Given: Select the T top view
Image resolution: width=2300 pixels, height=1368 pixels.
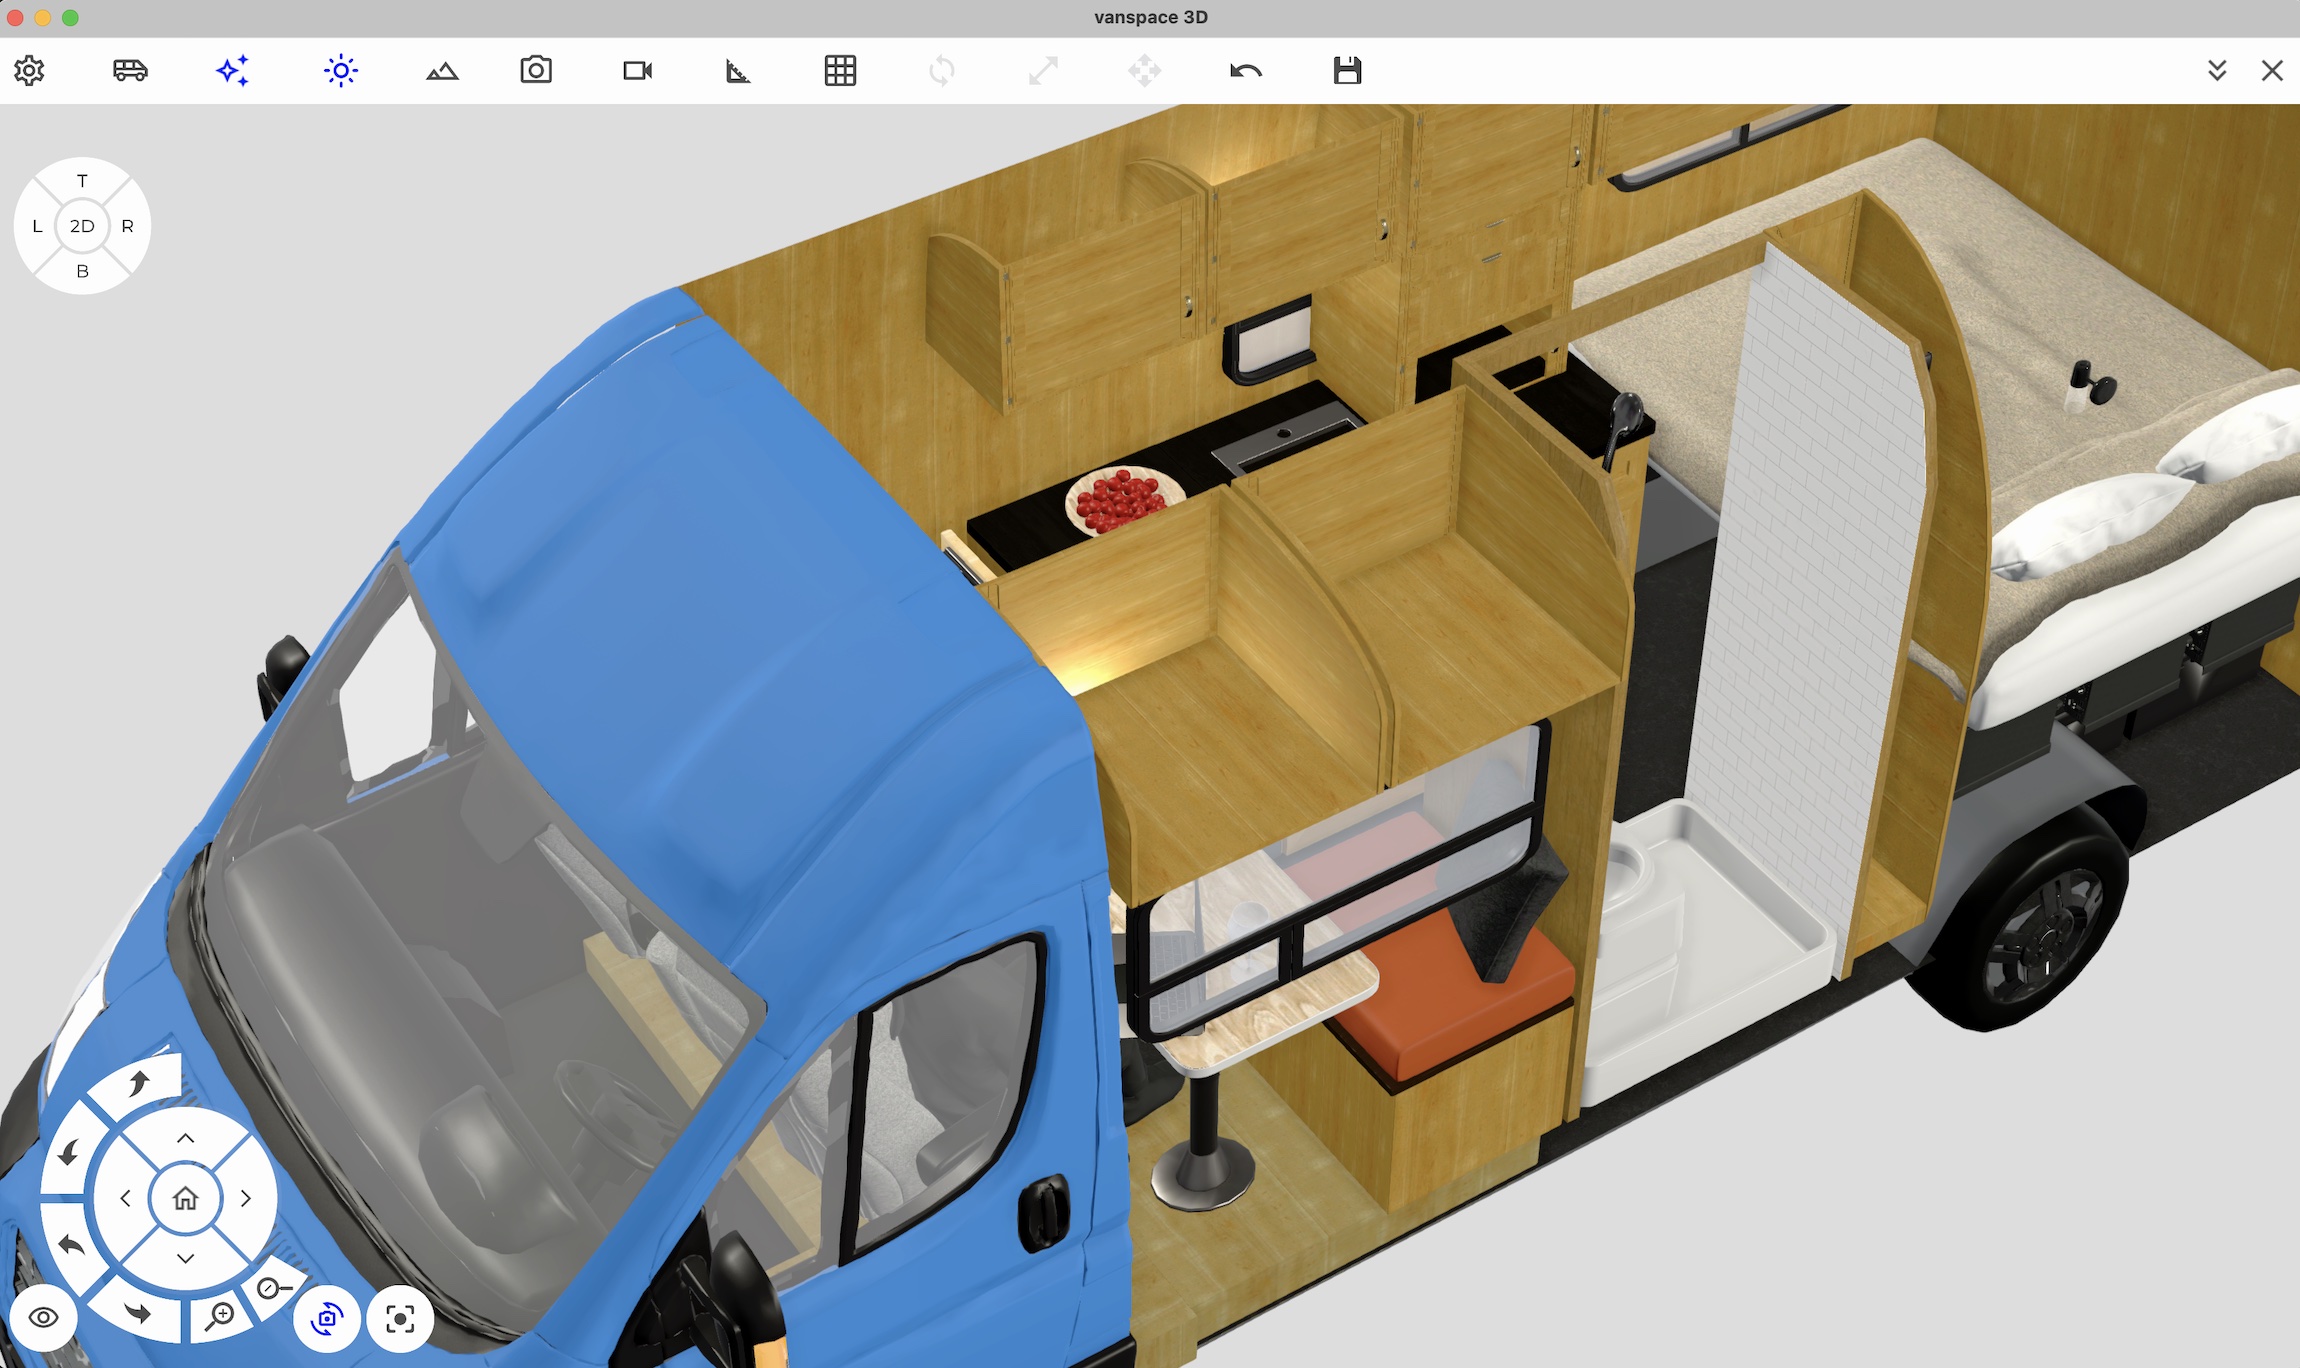Looking at the screenshot, I should (82, 181).
